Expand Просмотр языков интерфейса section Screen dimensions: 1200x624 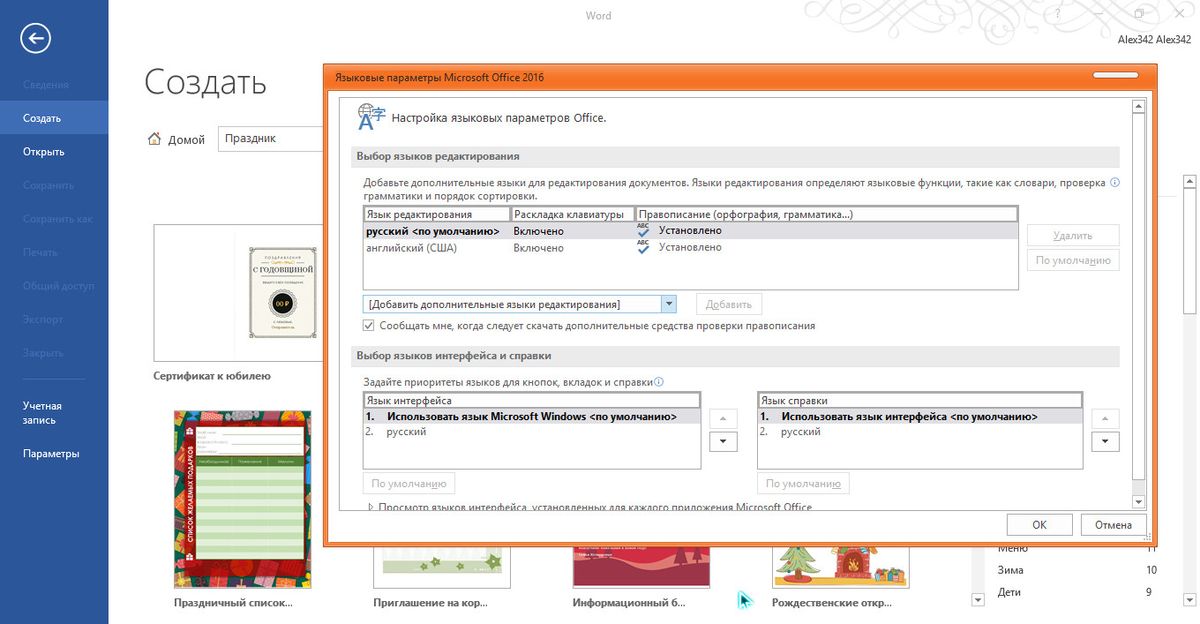point(371,507)
